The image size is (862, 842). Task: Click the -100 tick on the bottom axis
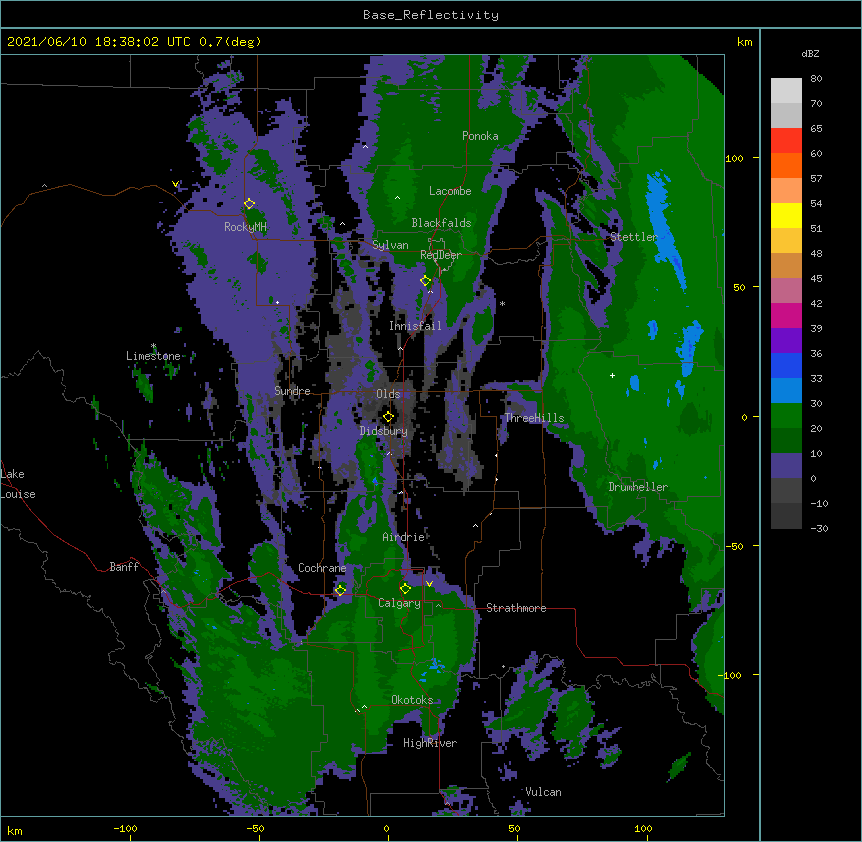tap(125, 828)
